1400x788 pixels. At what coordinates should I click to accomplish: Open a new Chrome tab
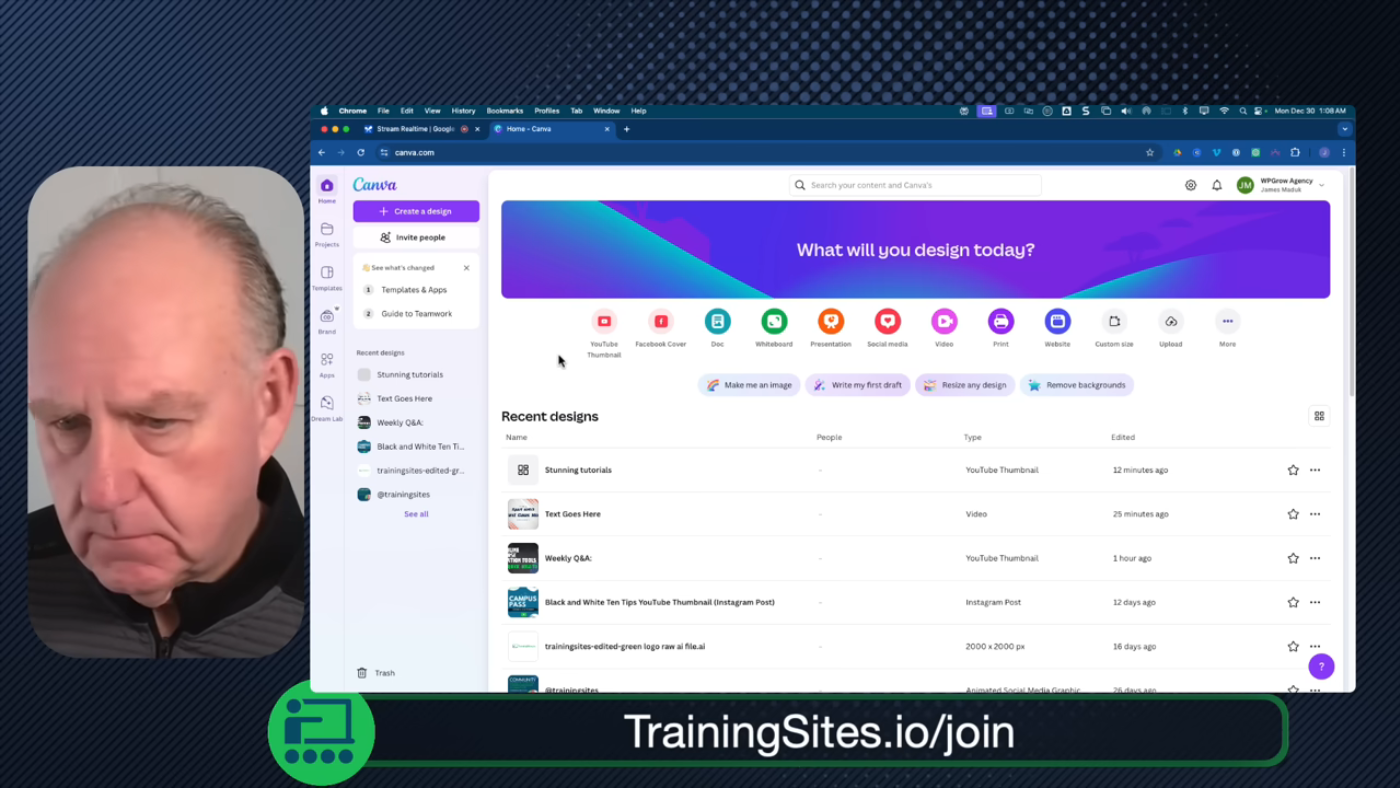[627, 129]
